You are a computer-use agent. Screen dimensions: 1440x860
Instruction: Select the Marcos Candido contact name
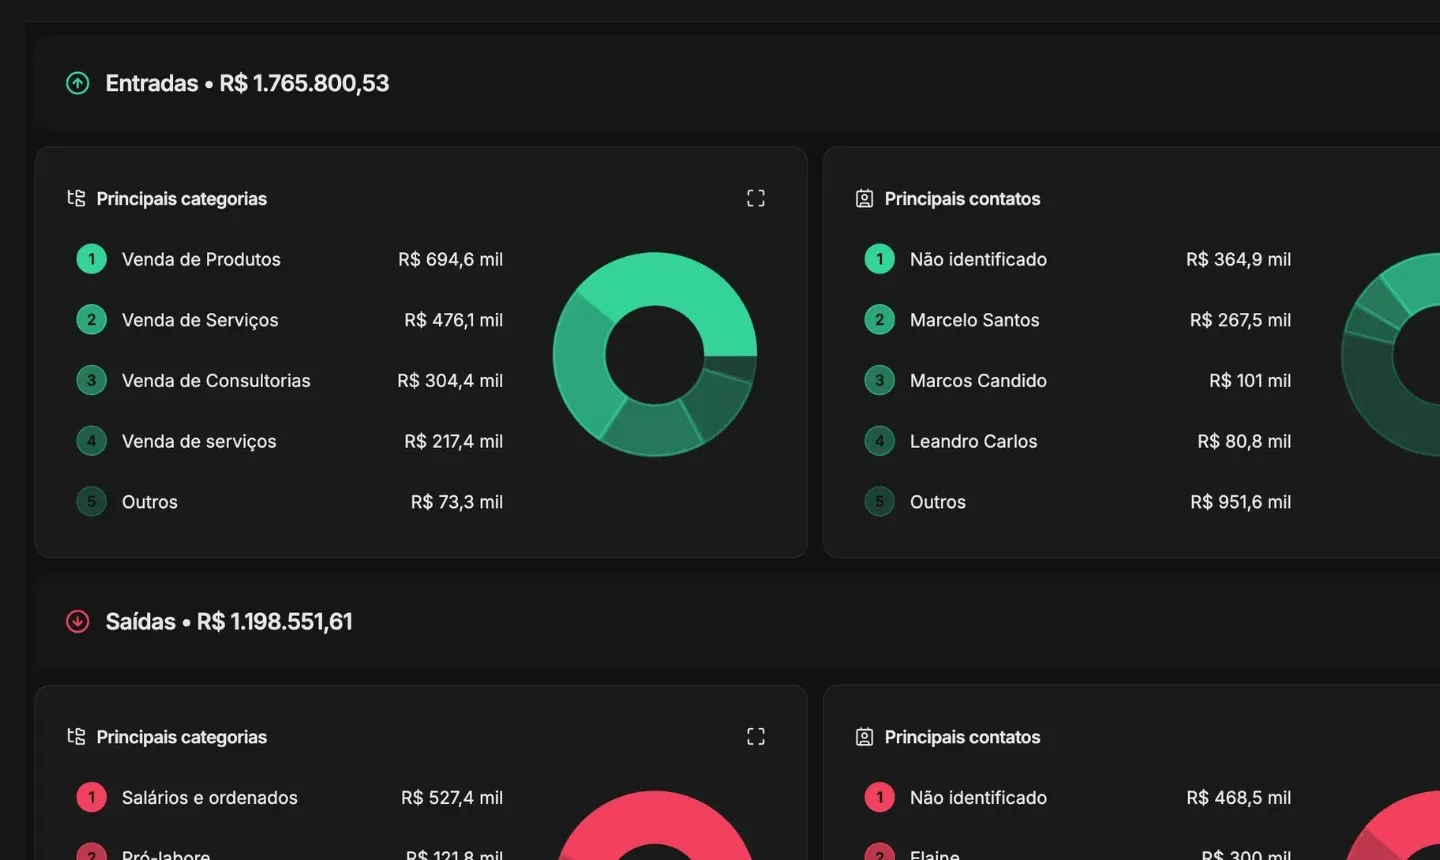pyautogui.click(x=978, y=380)
